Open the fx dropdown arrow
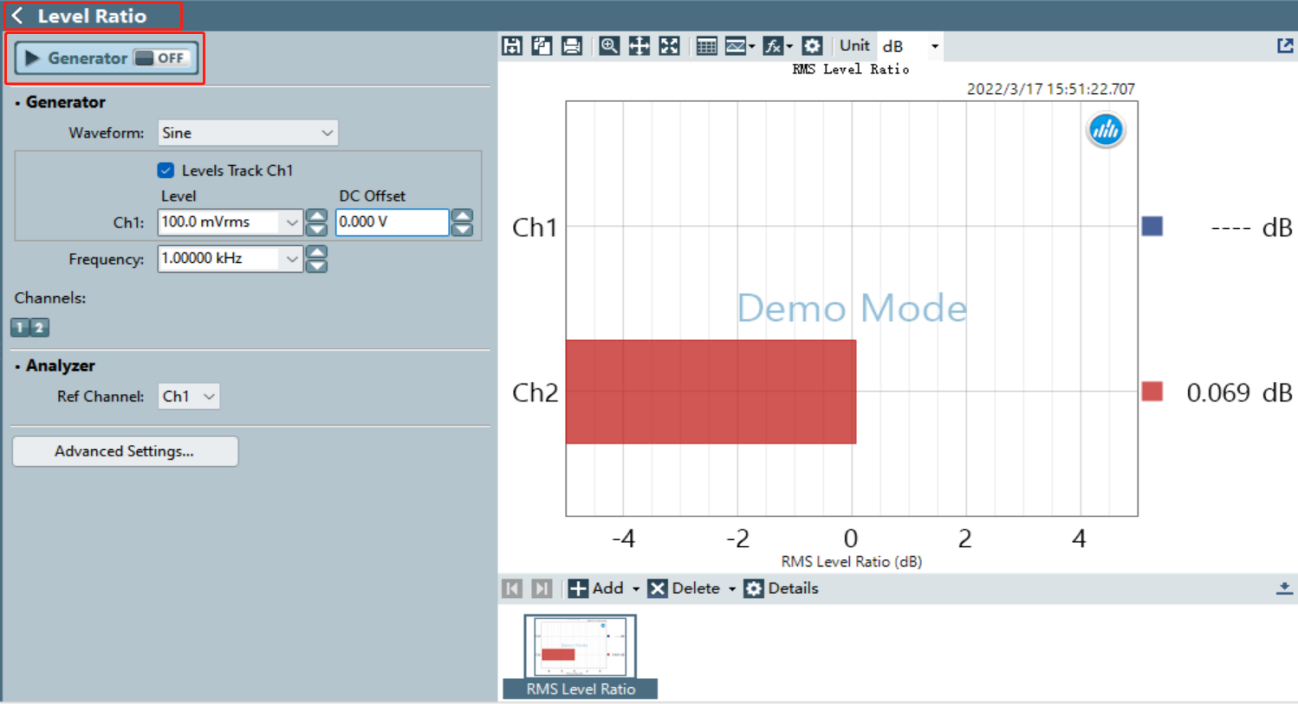1298x704 pixels. pyautogui.click(x=790, y=47)
